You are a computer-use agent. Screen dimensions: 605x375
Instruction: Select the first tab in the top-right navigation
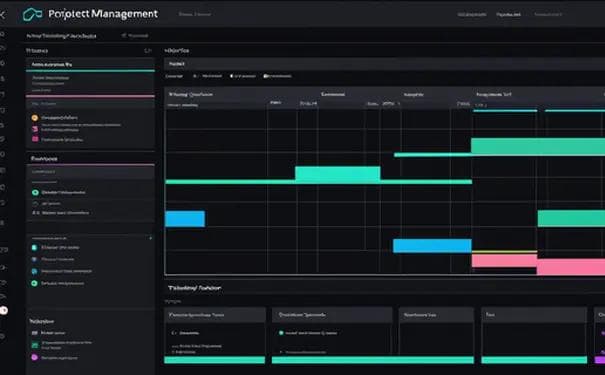[472, 14]
